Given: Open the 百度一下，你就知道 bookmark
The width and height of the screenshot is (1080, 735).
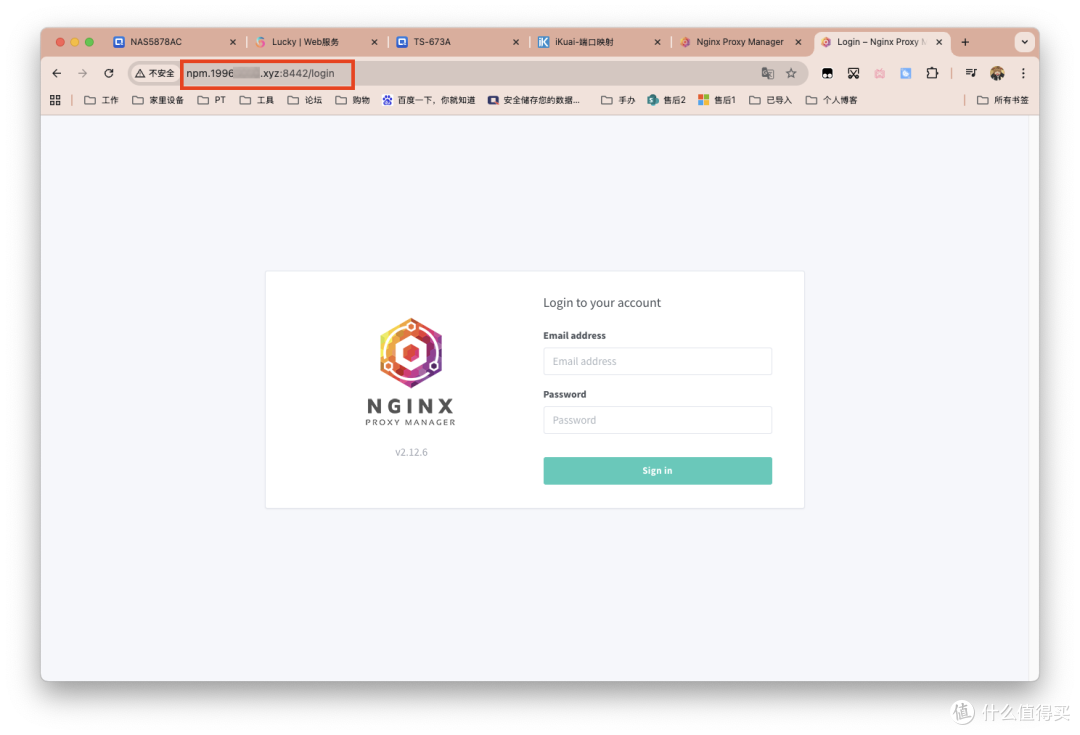Looking at the screenshot, I should [x=429, y=100].
